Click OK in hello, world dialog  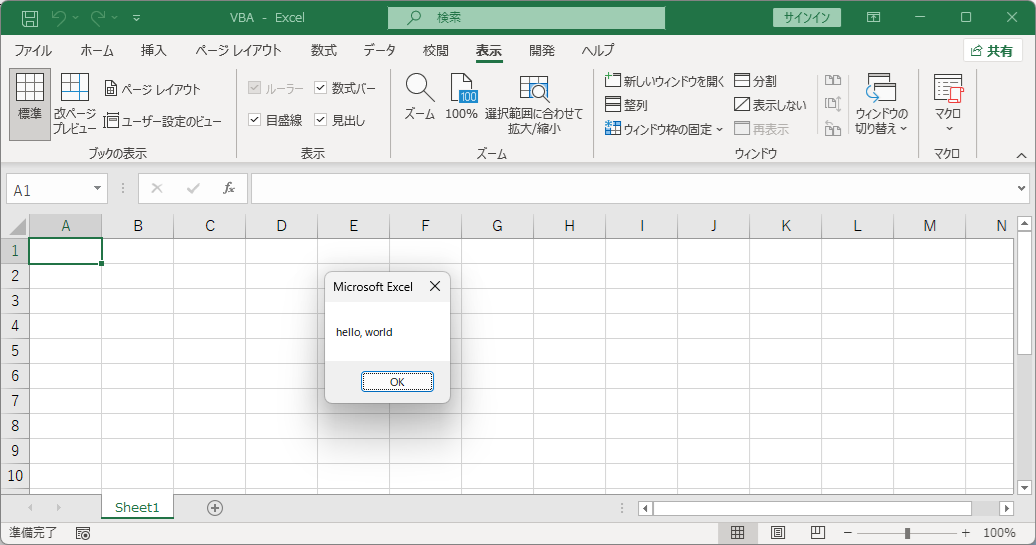point(397,382)
